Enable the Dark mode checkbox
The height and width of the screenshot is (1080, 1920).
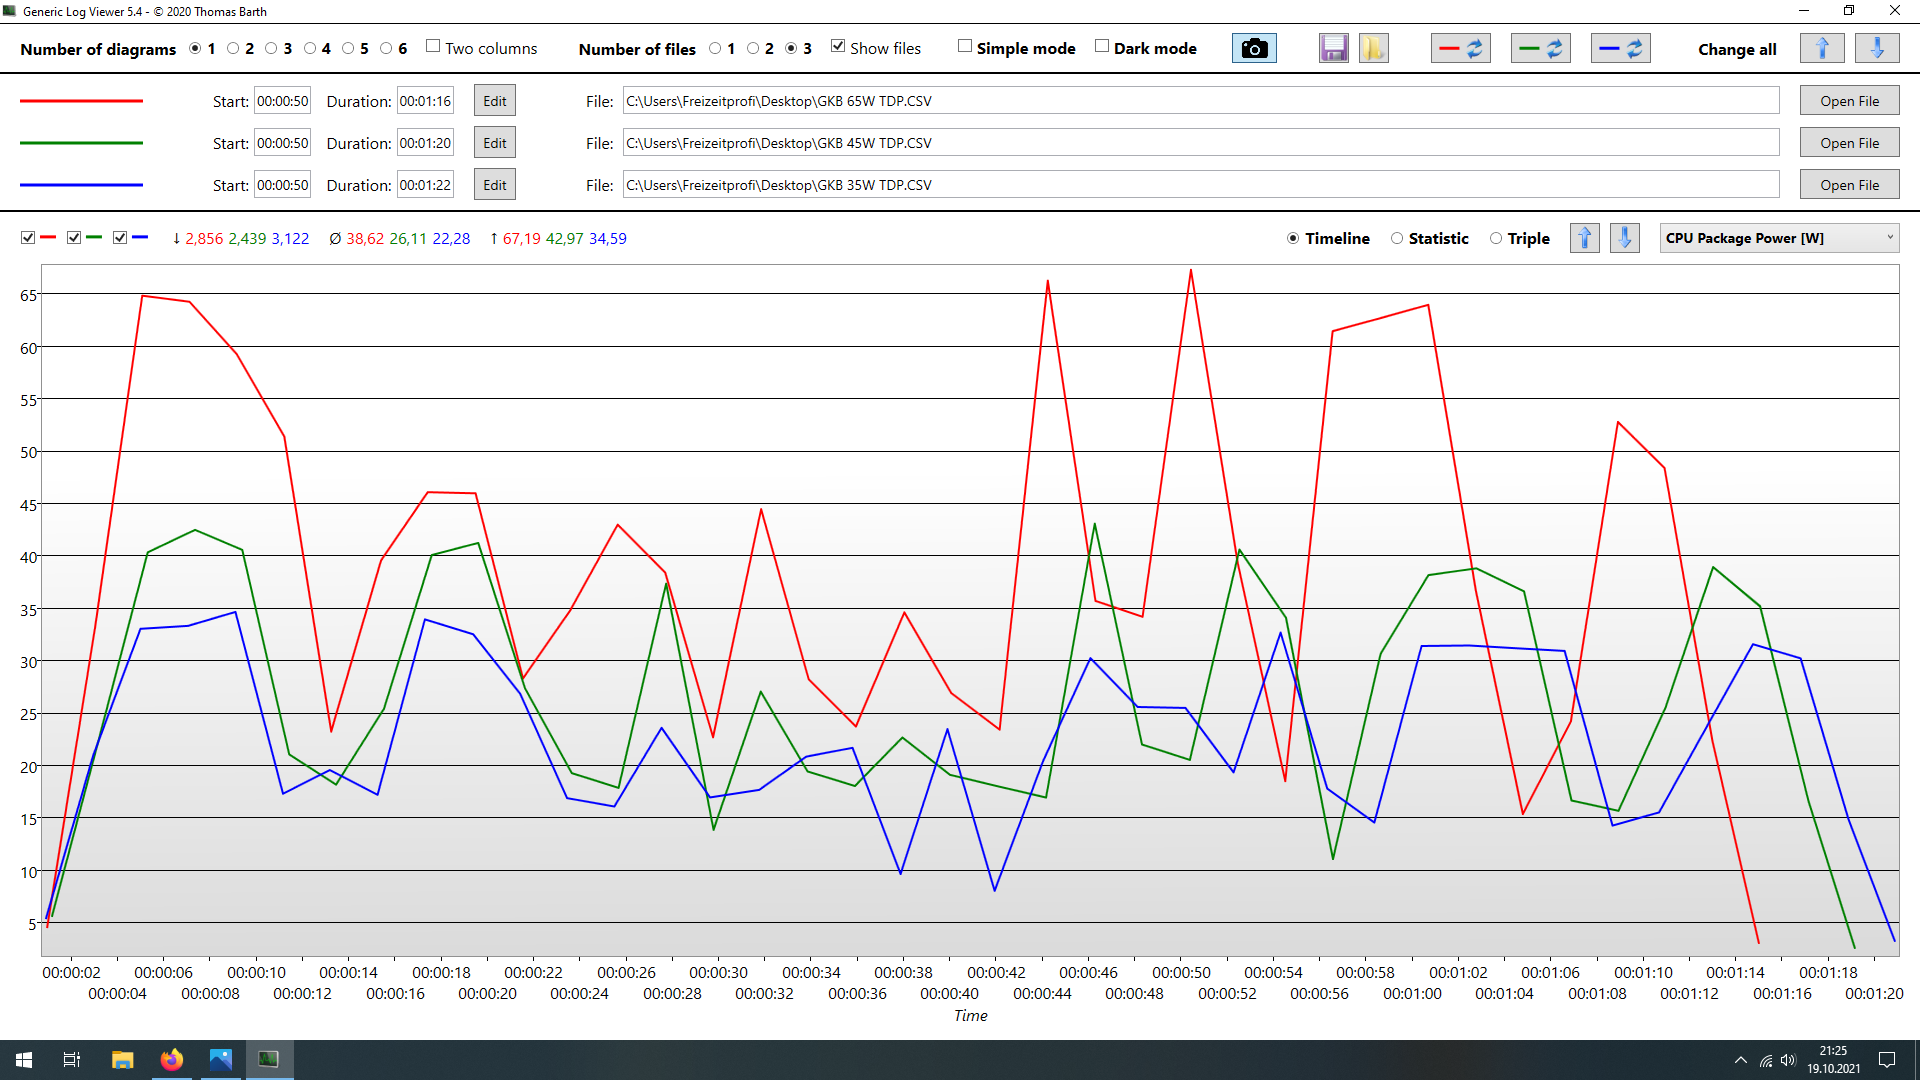point(1102,47)
